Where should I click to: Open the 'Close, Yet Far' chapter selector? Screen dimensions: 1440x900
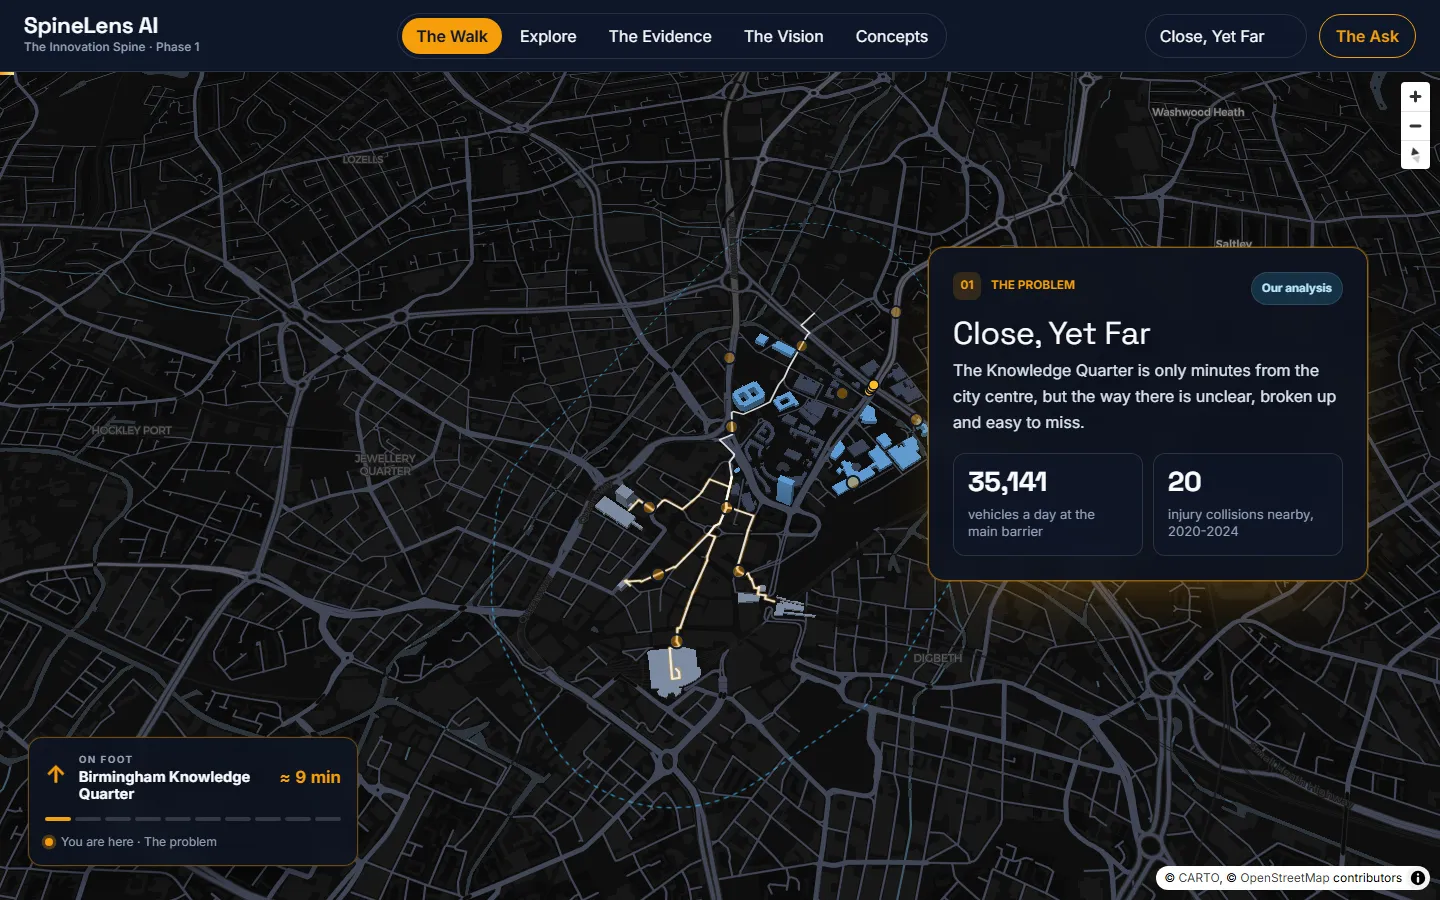tap(1225, 37)
